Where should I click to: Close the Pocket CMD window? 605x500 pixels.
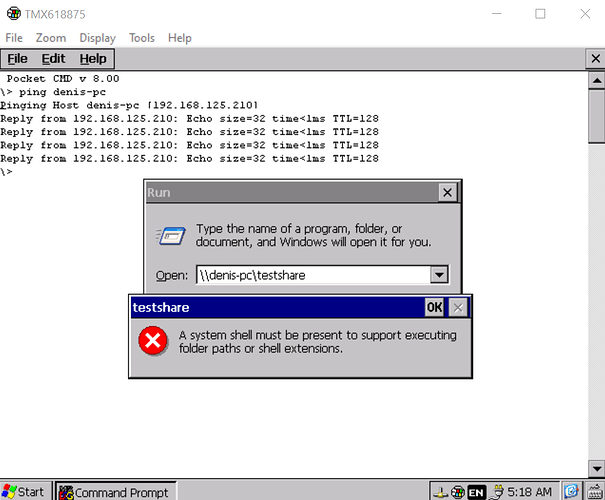point(595,59)
